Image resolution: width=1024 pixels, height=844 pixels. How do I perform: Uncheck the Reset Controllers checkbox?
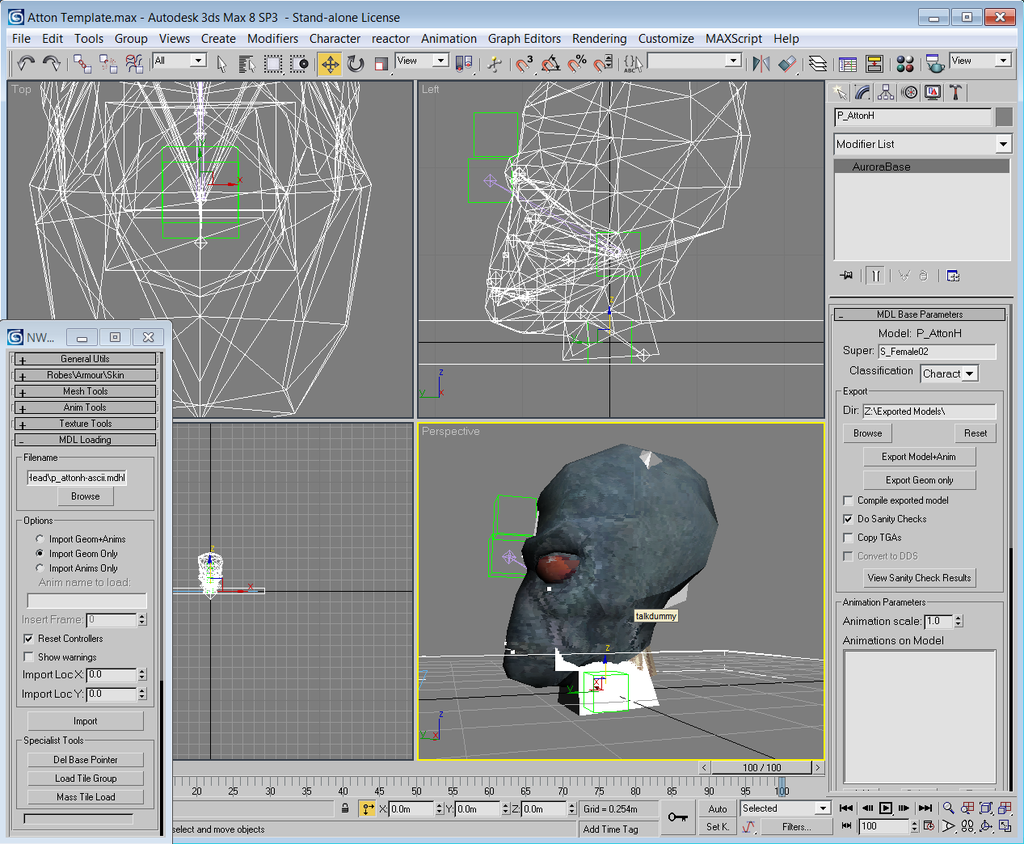(x=28, y=638)
